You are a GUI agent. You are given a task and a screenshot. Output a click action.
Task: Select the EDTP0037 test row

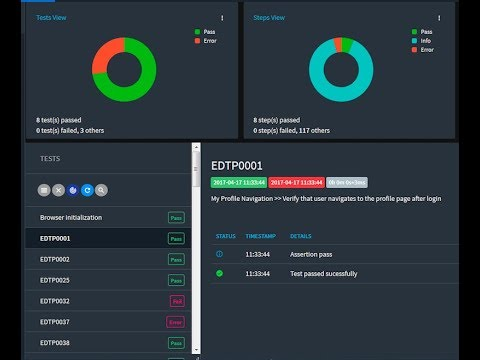point(108,322)
